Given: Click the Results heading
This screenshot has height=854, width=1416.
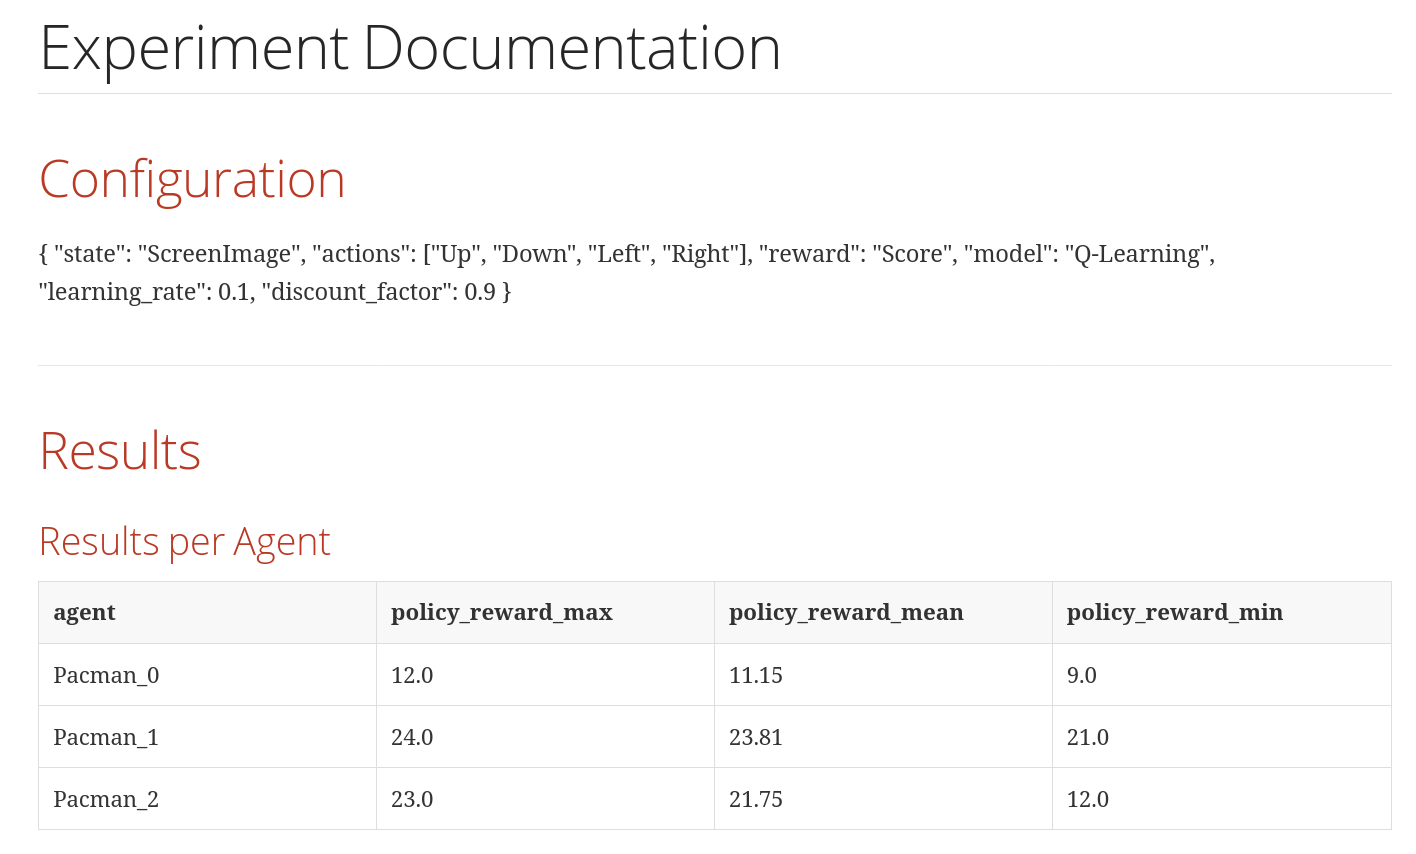Looking at the screenshot, I should 120,451.
